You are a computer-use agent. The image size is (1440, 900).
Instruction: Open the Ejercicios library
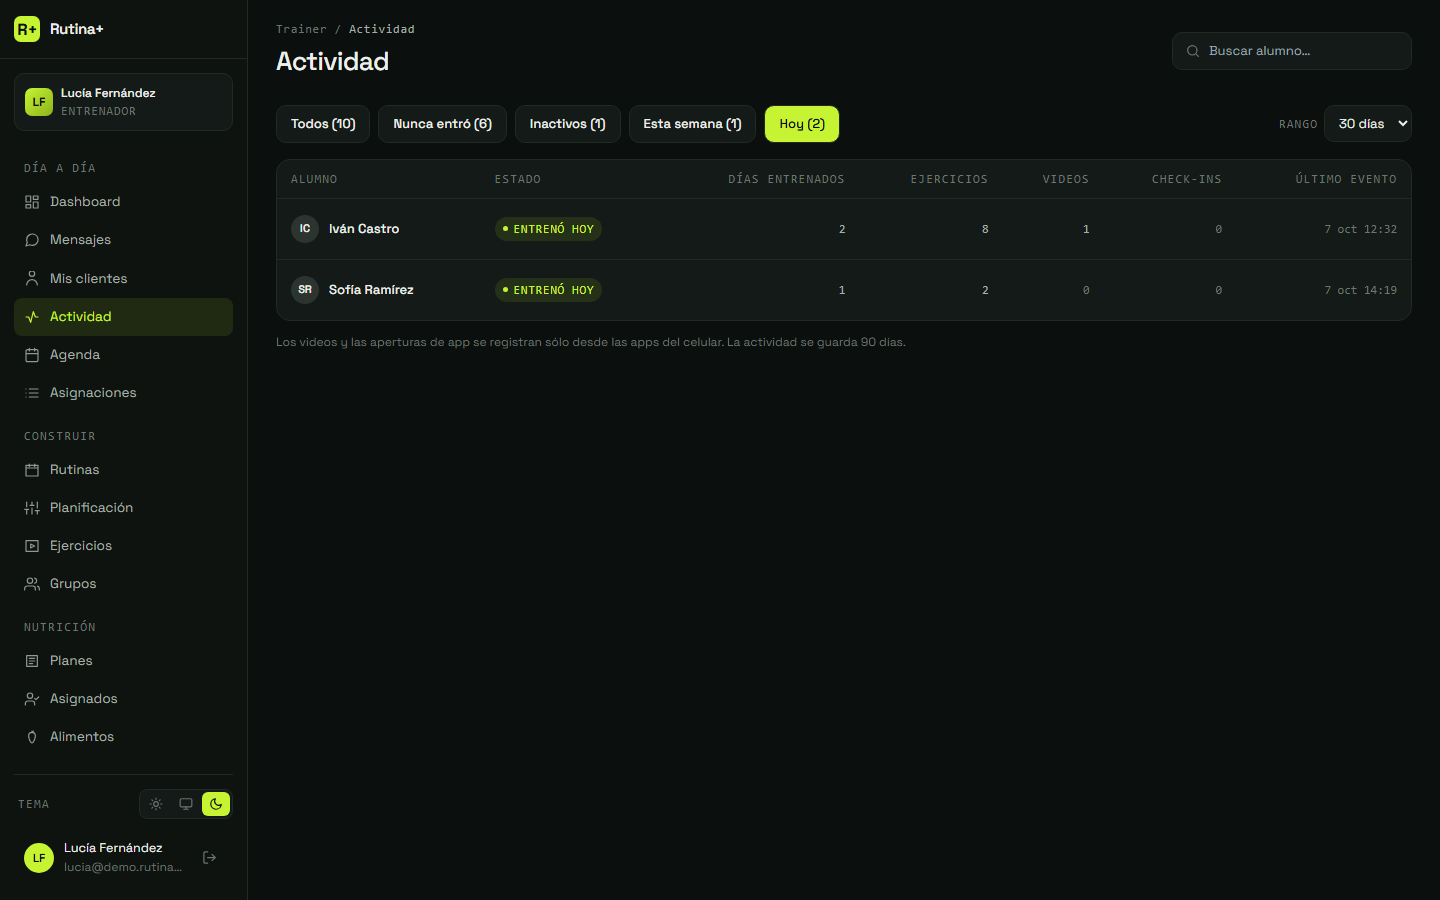(123, 546)
